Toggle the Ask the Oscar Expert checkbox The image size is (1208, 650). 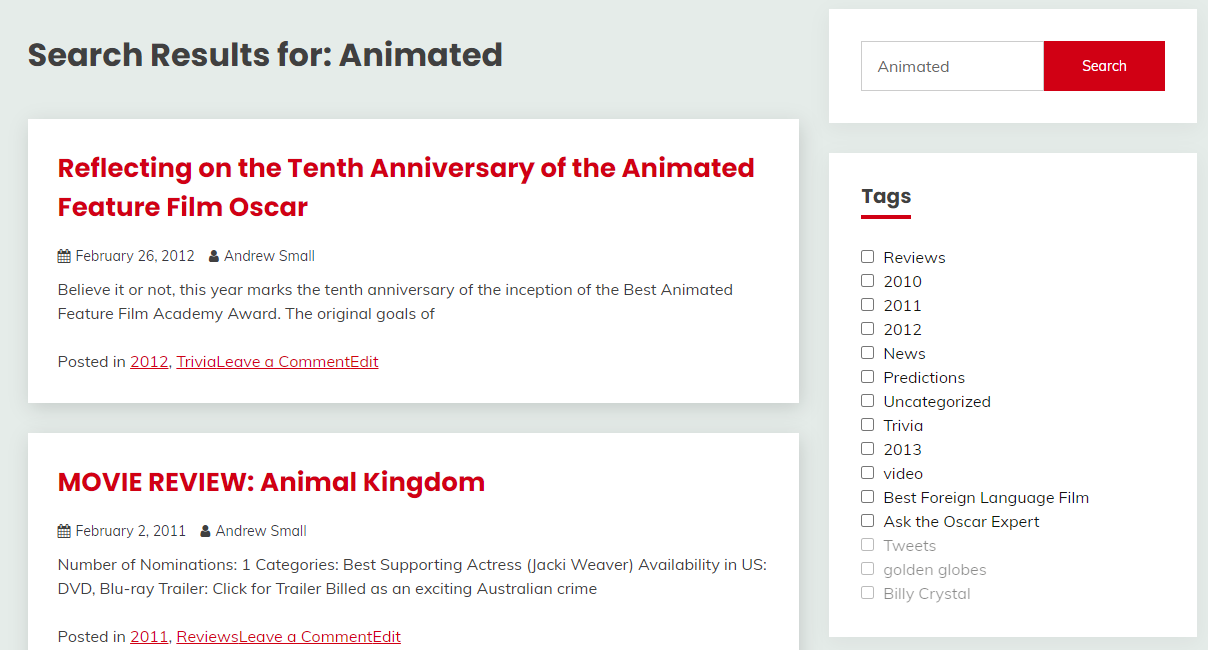868,521
